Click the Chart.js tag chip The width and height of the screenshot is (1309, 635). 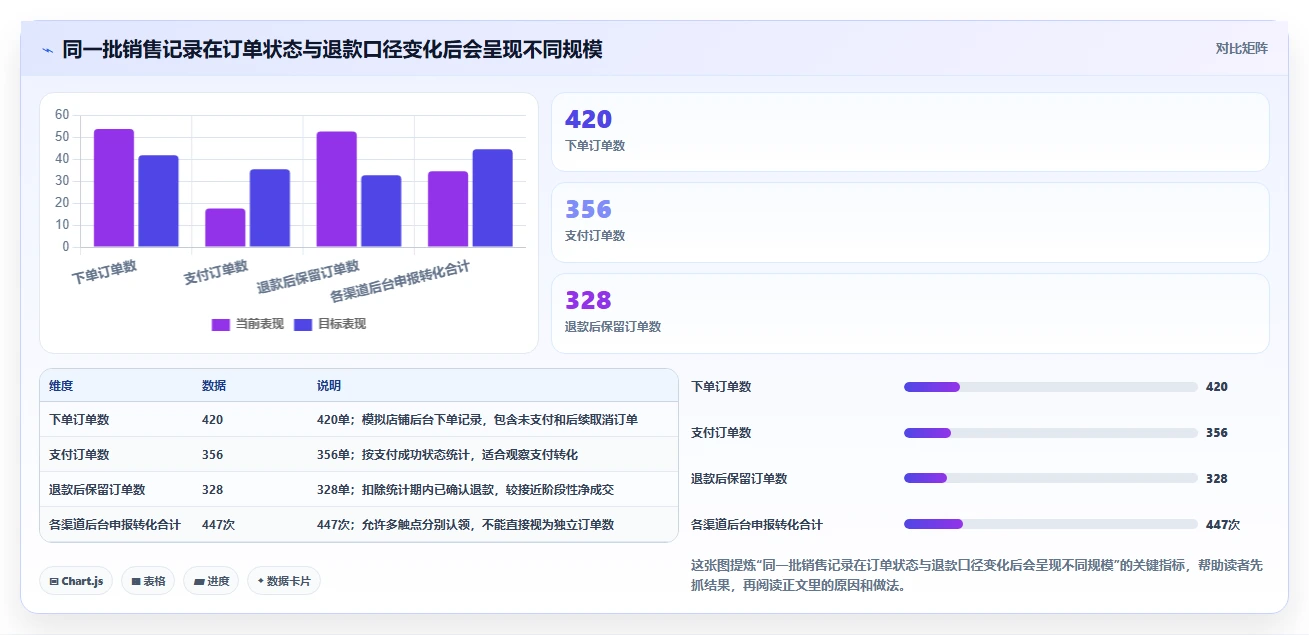76,581
